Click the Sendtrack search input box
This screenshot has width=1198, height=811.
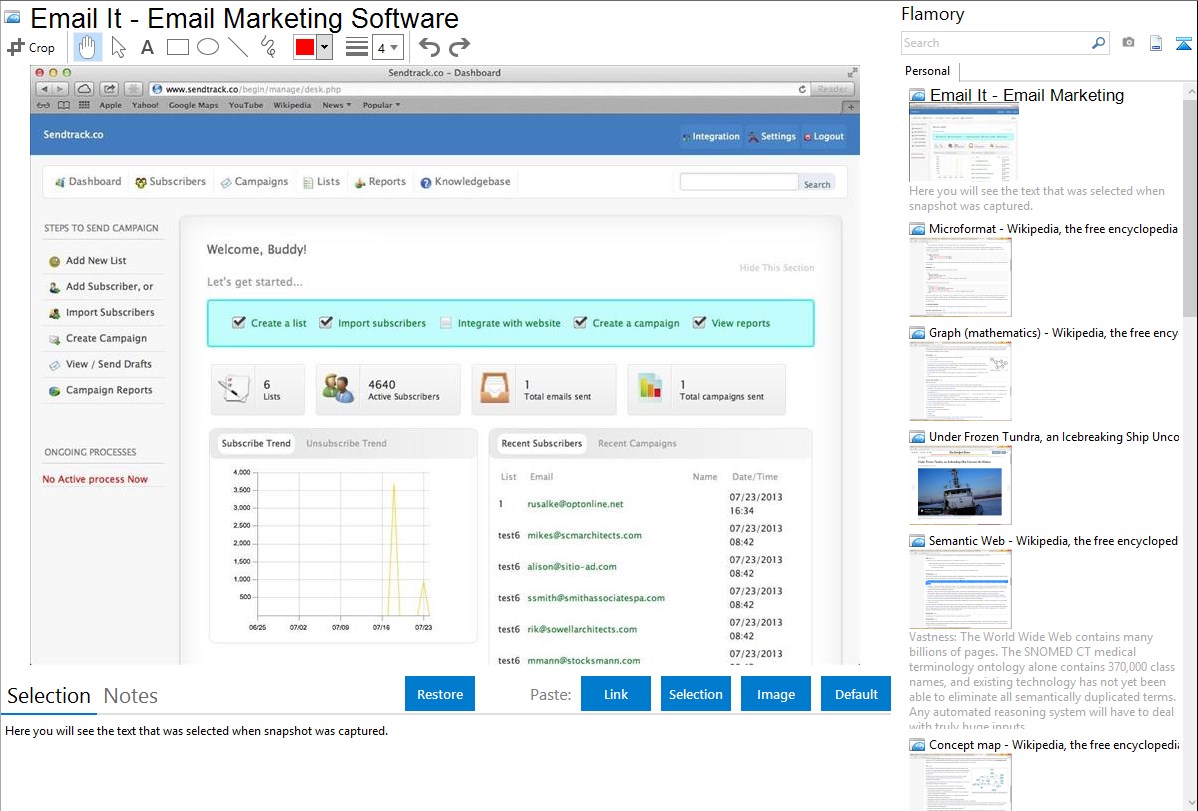[x=739, y=182]
